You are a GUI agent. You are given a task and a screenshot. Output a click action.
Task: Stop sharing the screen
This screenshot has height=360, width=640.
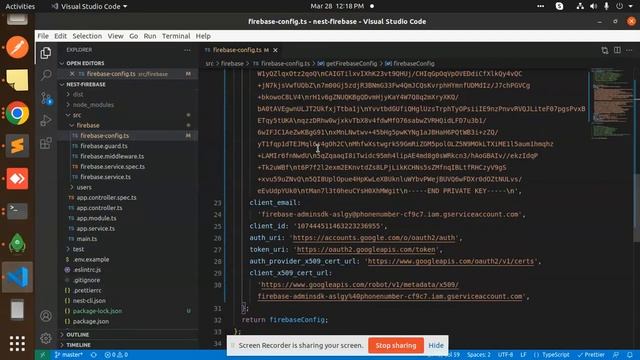396,345
